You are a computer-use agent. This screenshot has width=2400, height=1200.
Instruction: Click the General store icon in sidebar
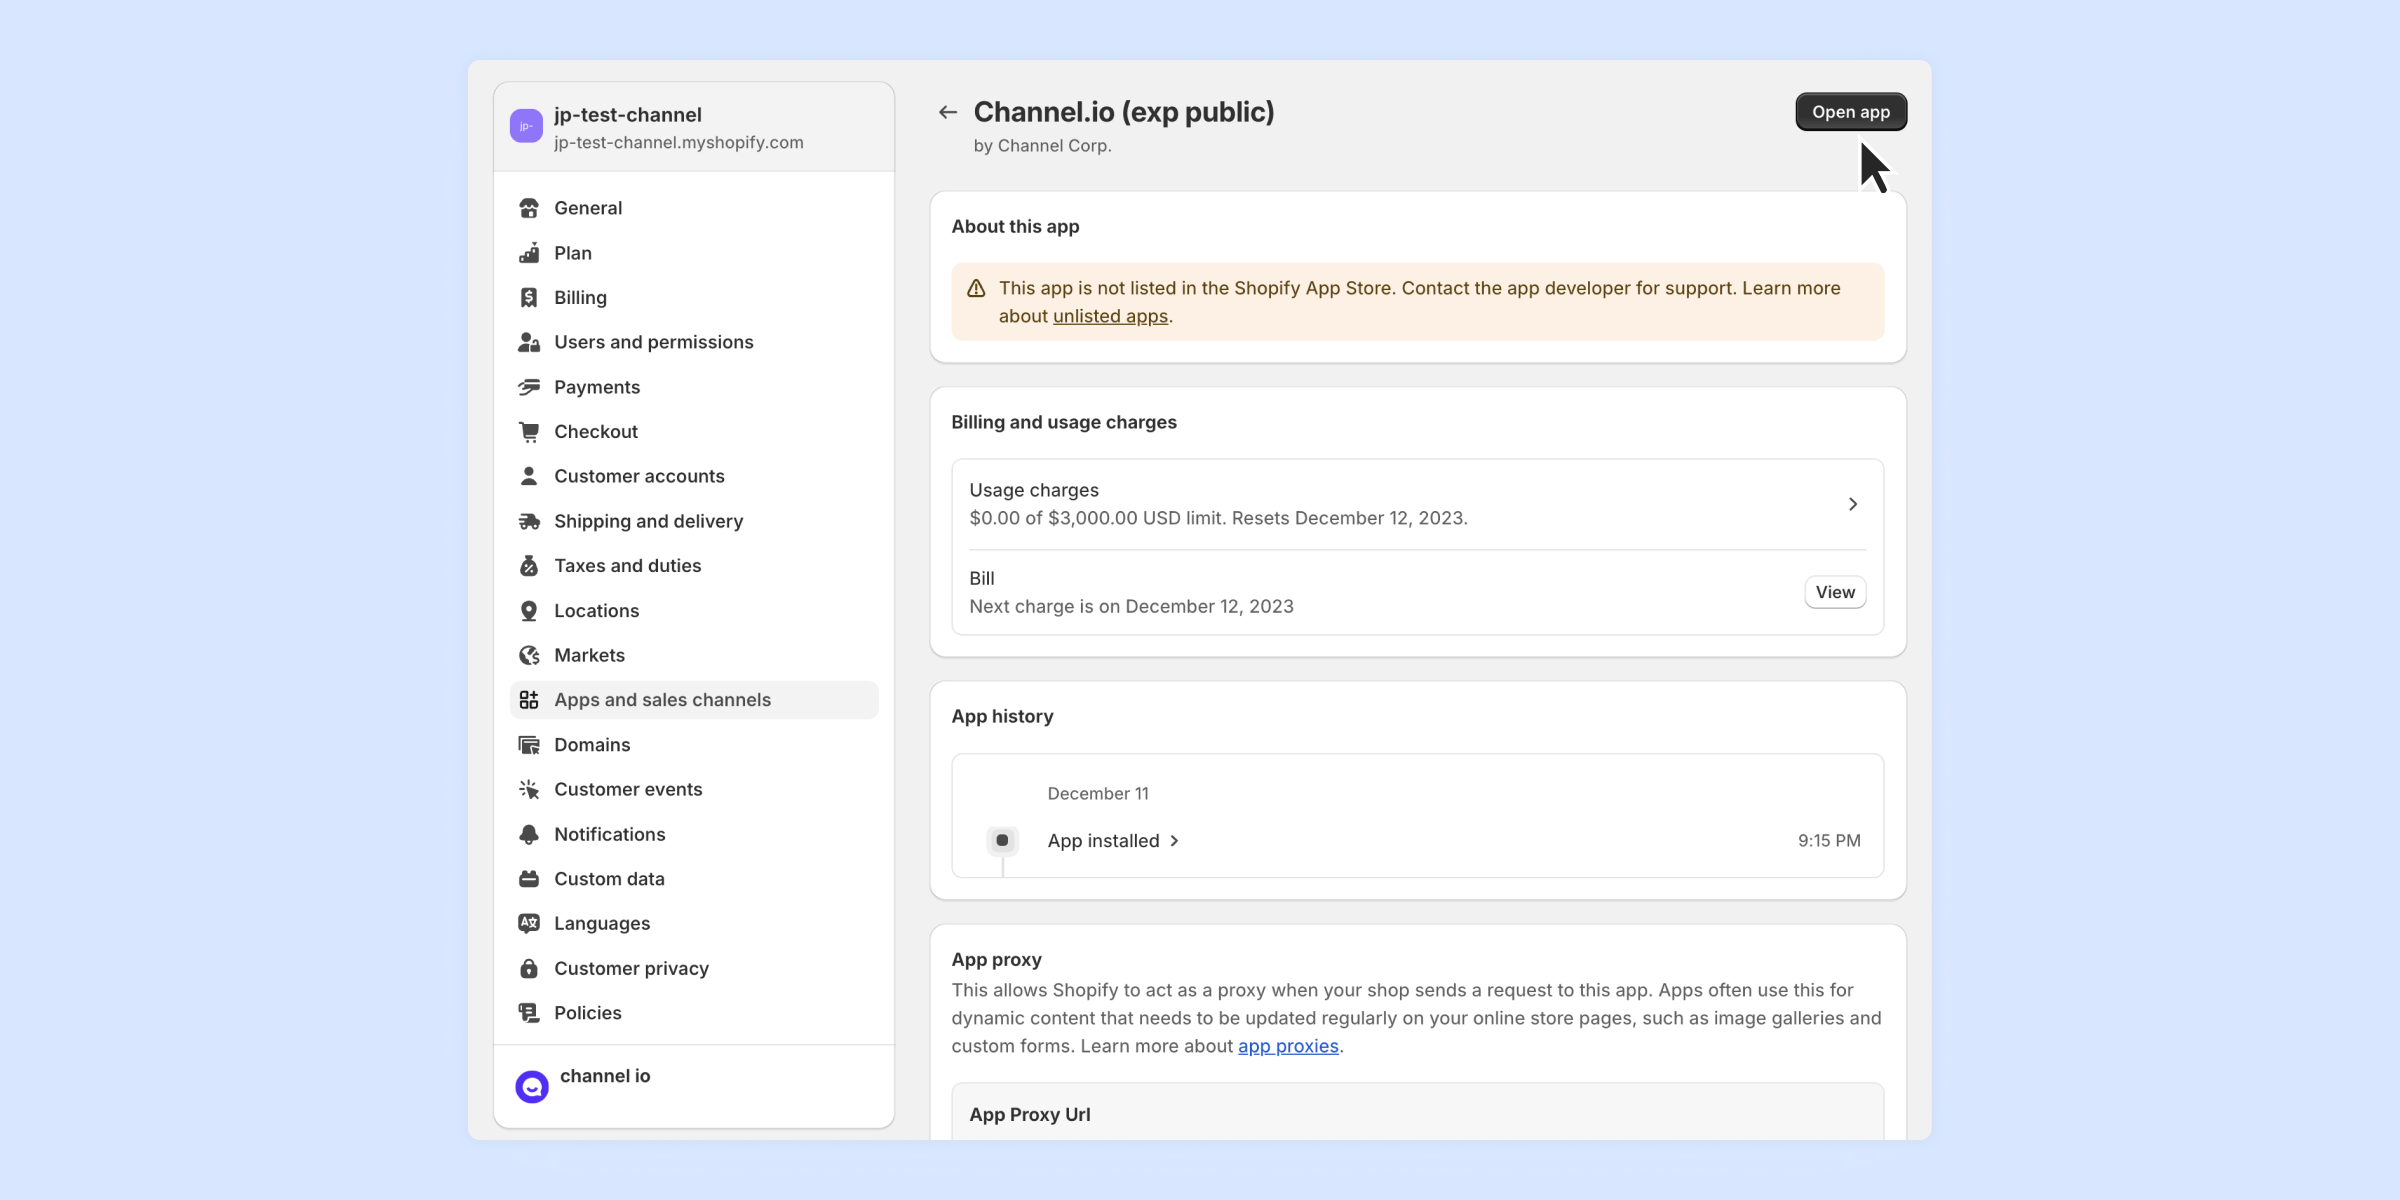click(x=529, y=208)
